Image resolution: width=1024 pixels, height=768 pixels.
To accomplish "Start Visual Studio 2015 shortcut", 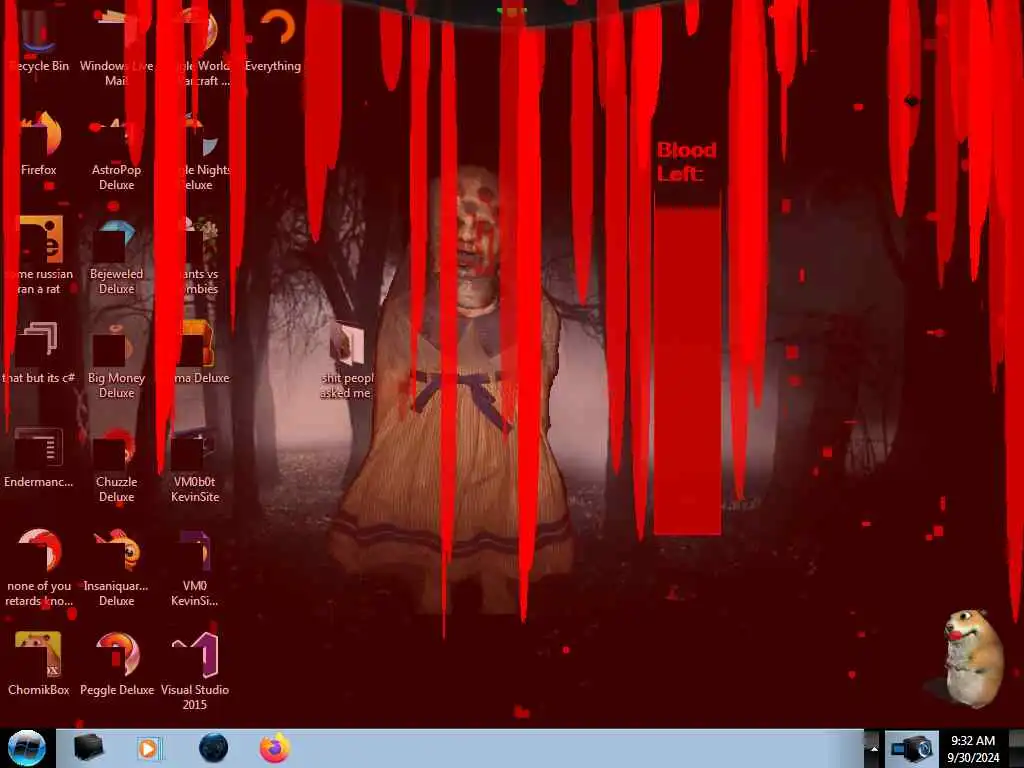I will point(195,671).
